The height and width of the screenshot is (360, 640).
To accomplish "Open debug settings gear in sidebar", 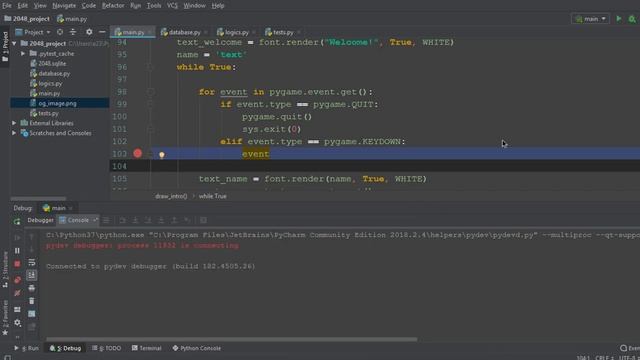I will pos(17,323).
